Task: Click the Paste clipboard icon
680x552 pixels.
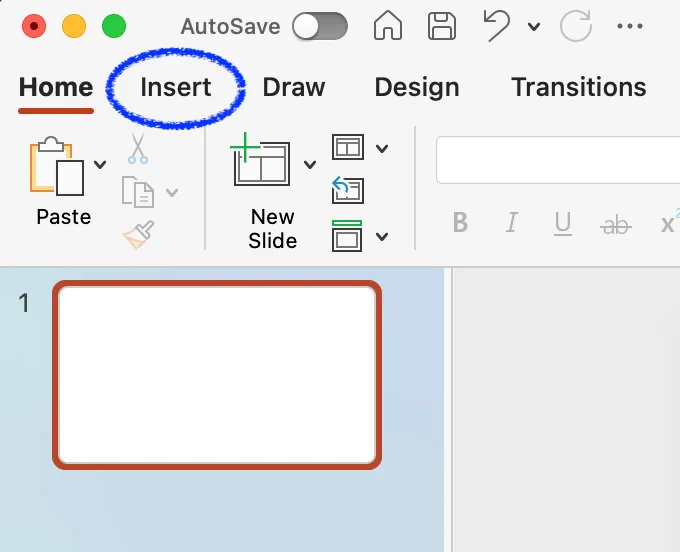Action: (57, 166)
